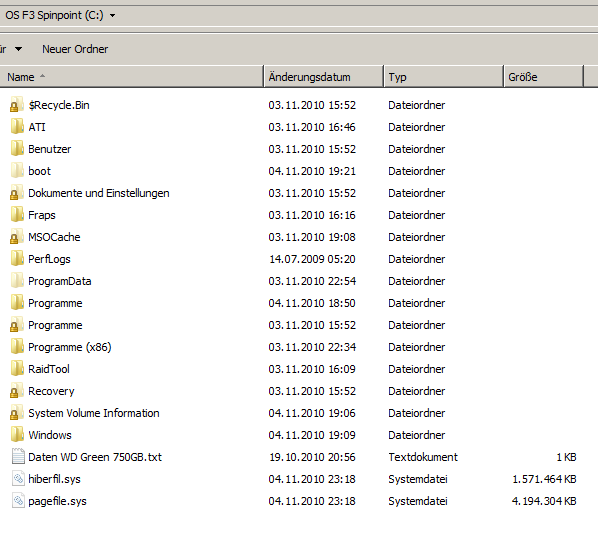This screenshot has width=598, height=535.
Task: Select the Benutzer folder name
Action: [x=50, y=149]
